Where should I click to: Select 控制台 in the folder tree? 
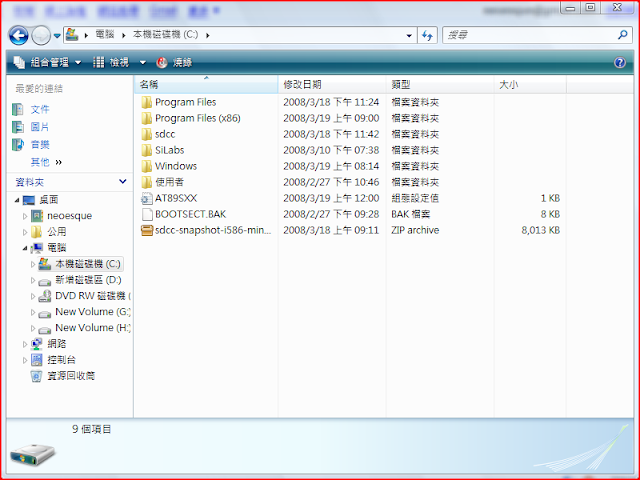pyautogui.click(x=61, y=360)
